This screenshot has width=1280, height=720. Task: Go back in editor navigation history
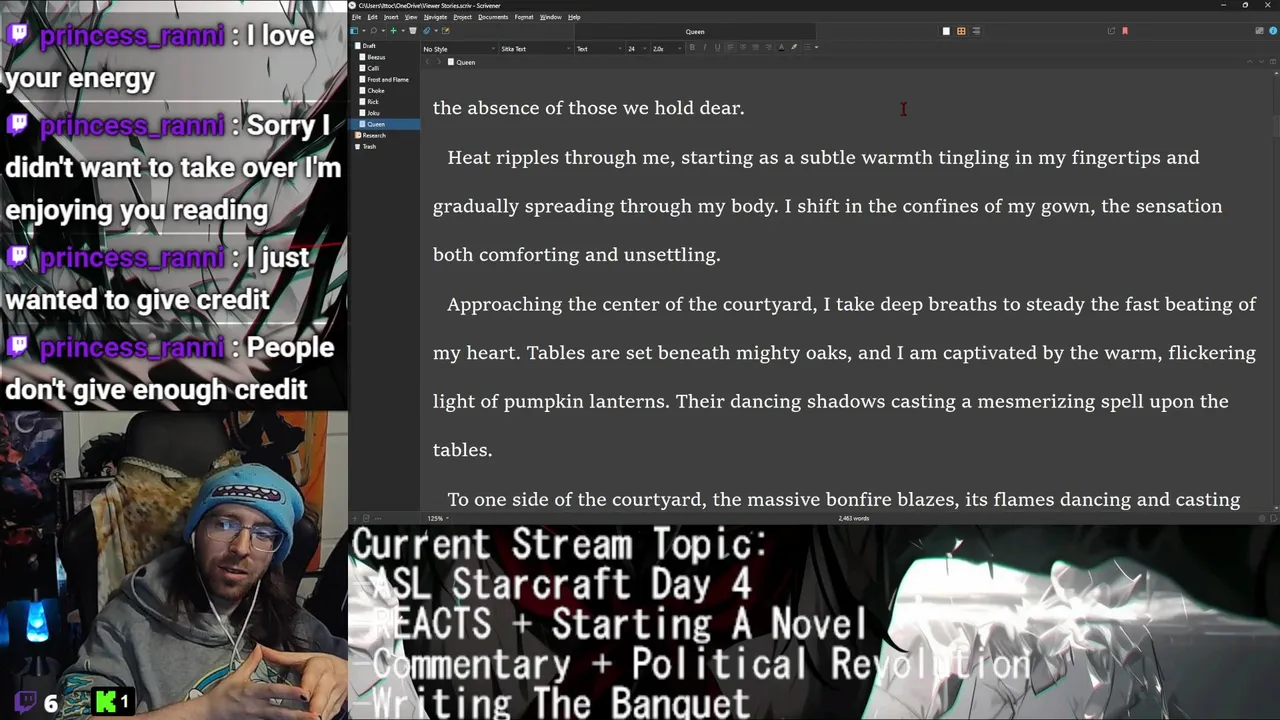click(x=427, y=62)
